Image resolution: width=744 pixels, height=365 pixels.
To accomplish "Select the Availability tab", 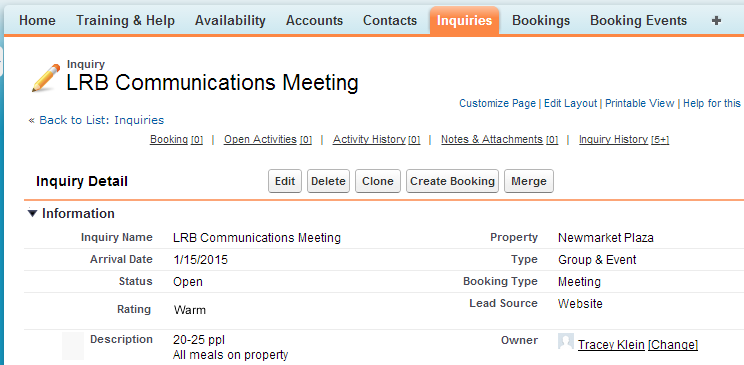I will pos(230,20).
